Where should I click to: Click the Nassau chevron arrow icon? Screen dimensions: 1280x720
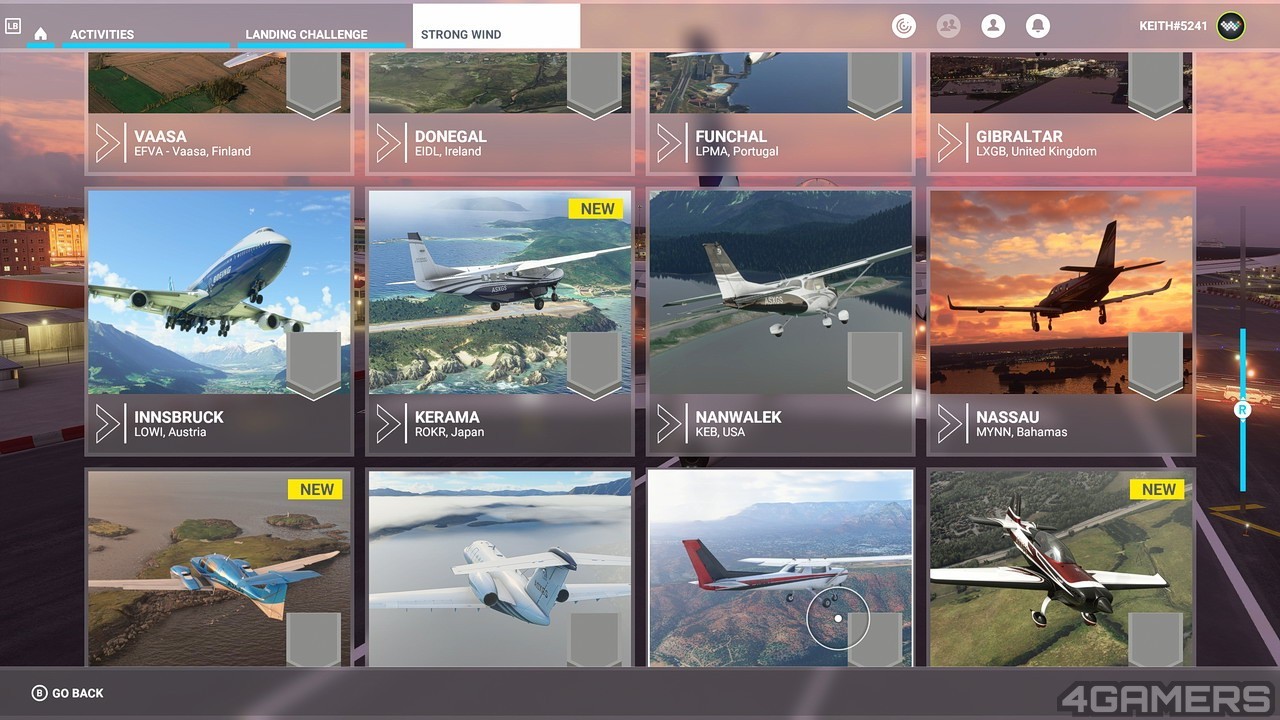[x=949, y=424]
